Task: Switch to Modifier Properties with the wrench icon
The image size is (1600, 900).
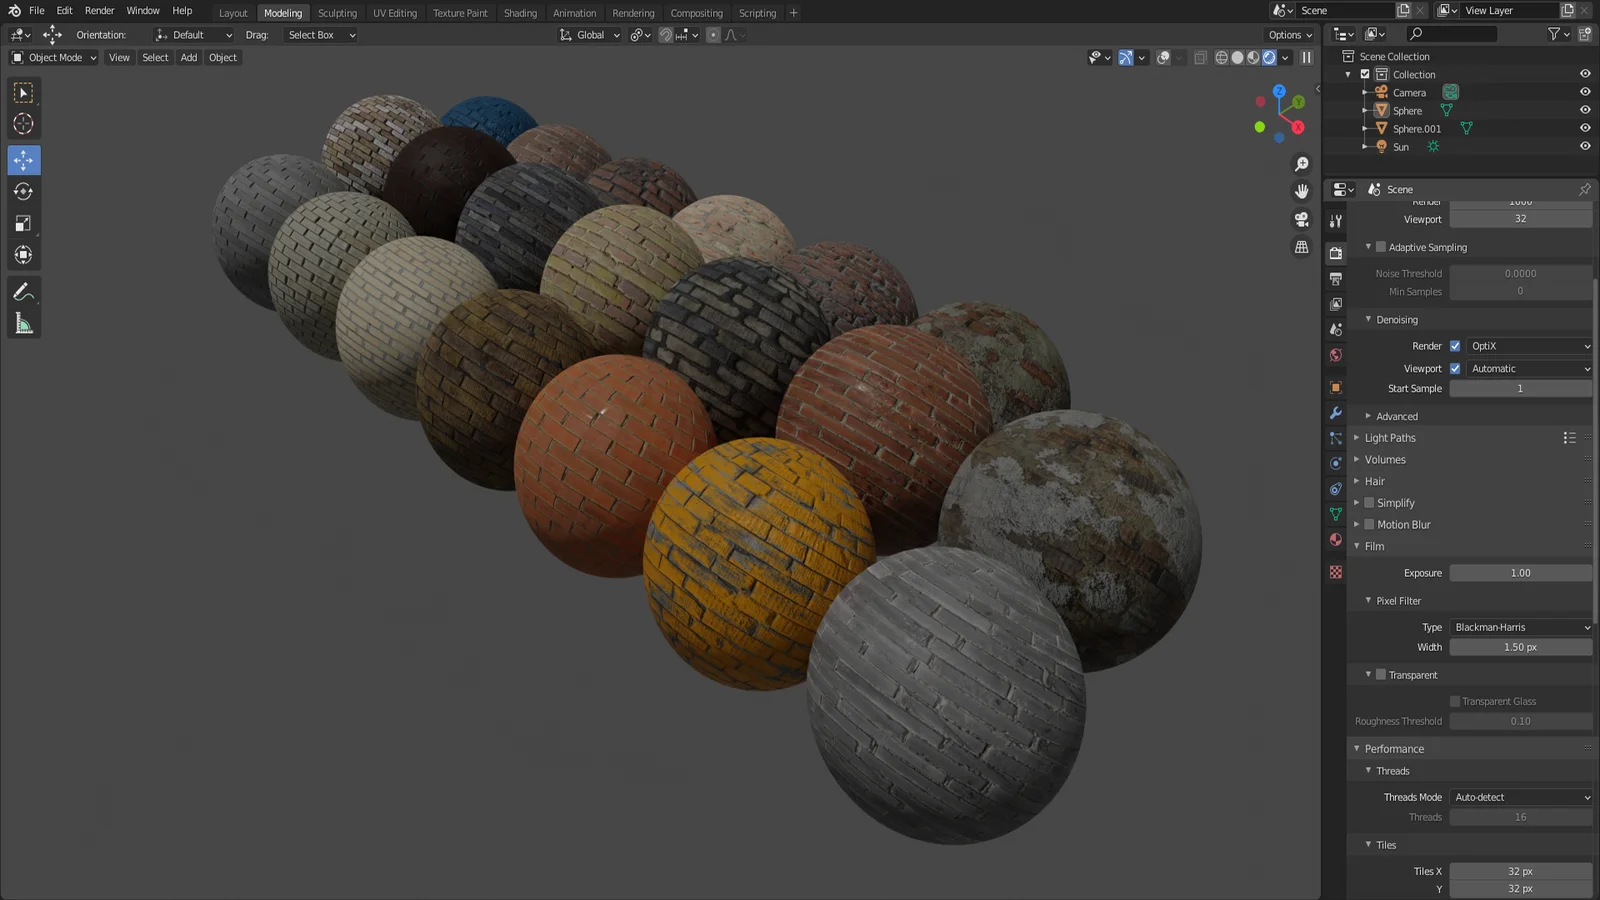Action: tap(1335, 411)
